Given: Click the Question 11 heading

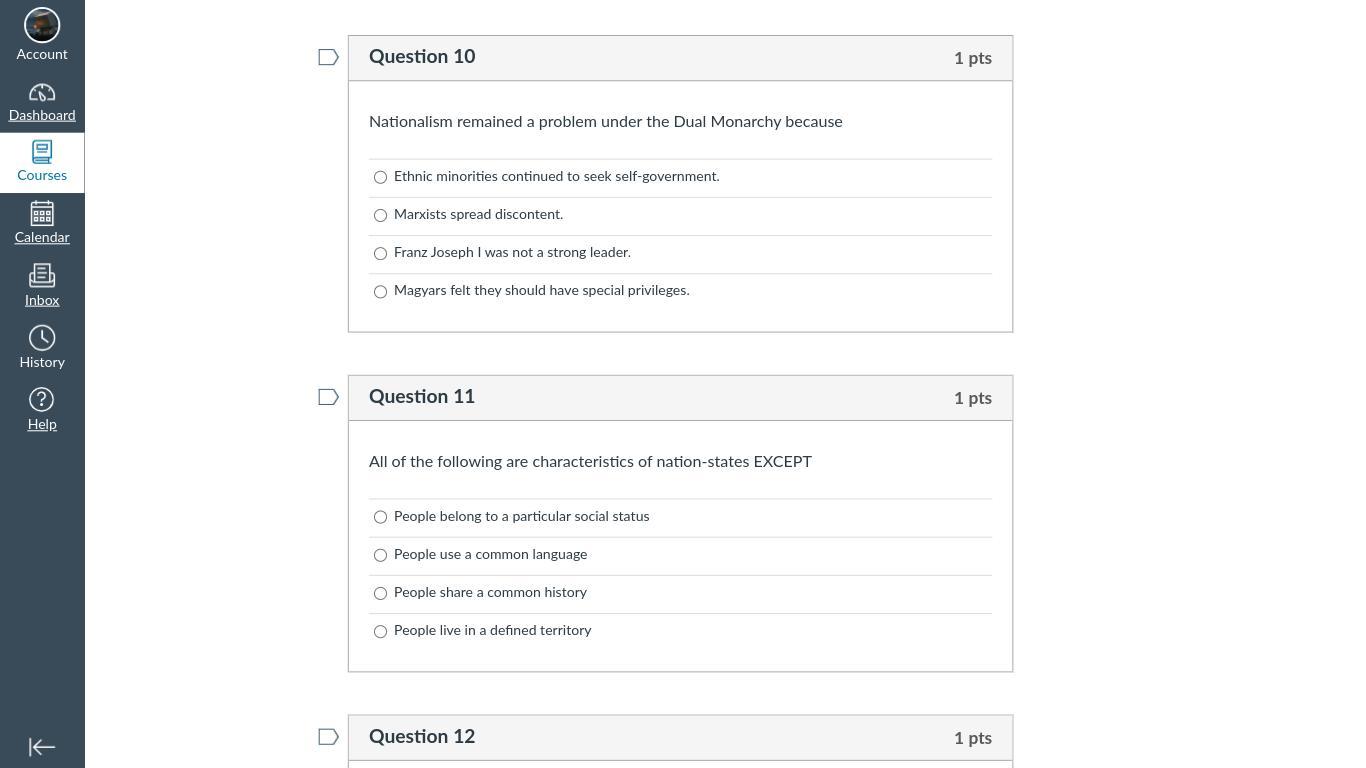Looking at the screenshot, I should (x=422, y=397).
